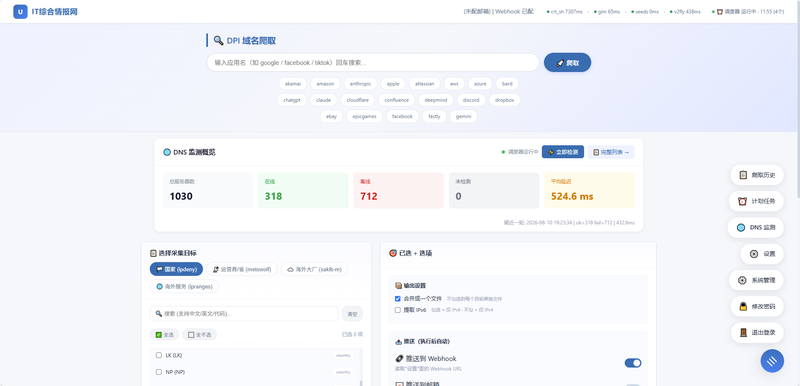Switch to 海外大厂 (sakib-m) tab
Screen dimensions: 800x386
tap(314, 269)
